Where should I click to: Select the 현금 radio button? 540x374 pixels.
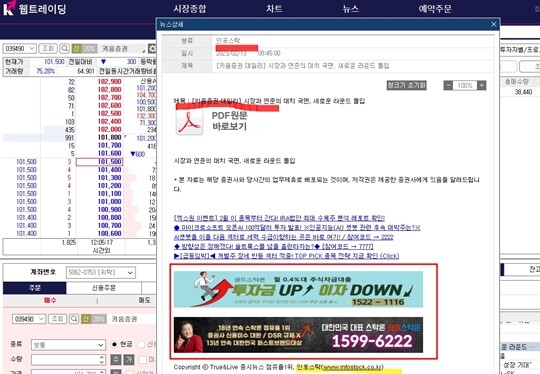(115, 344)
